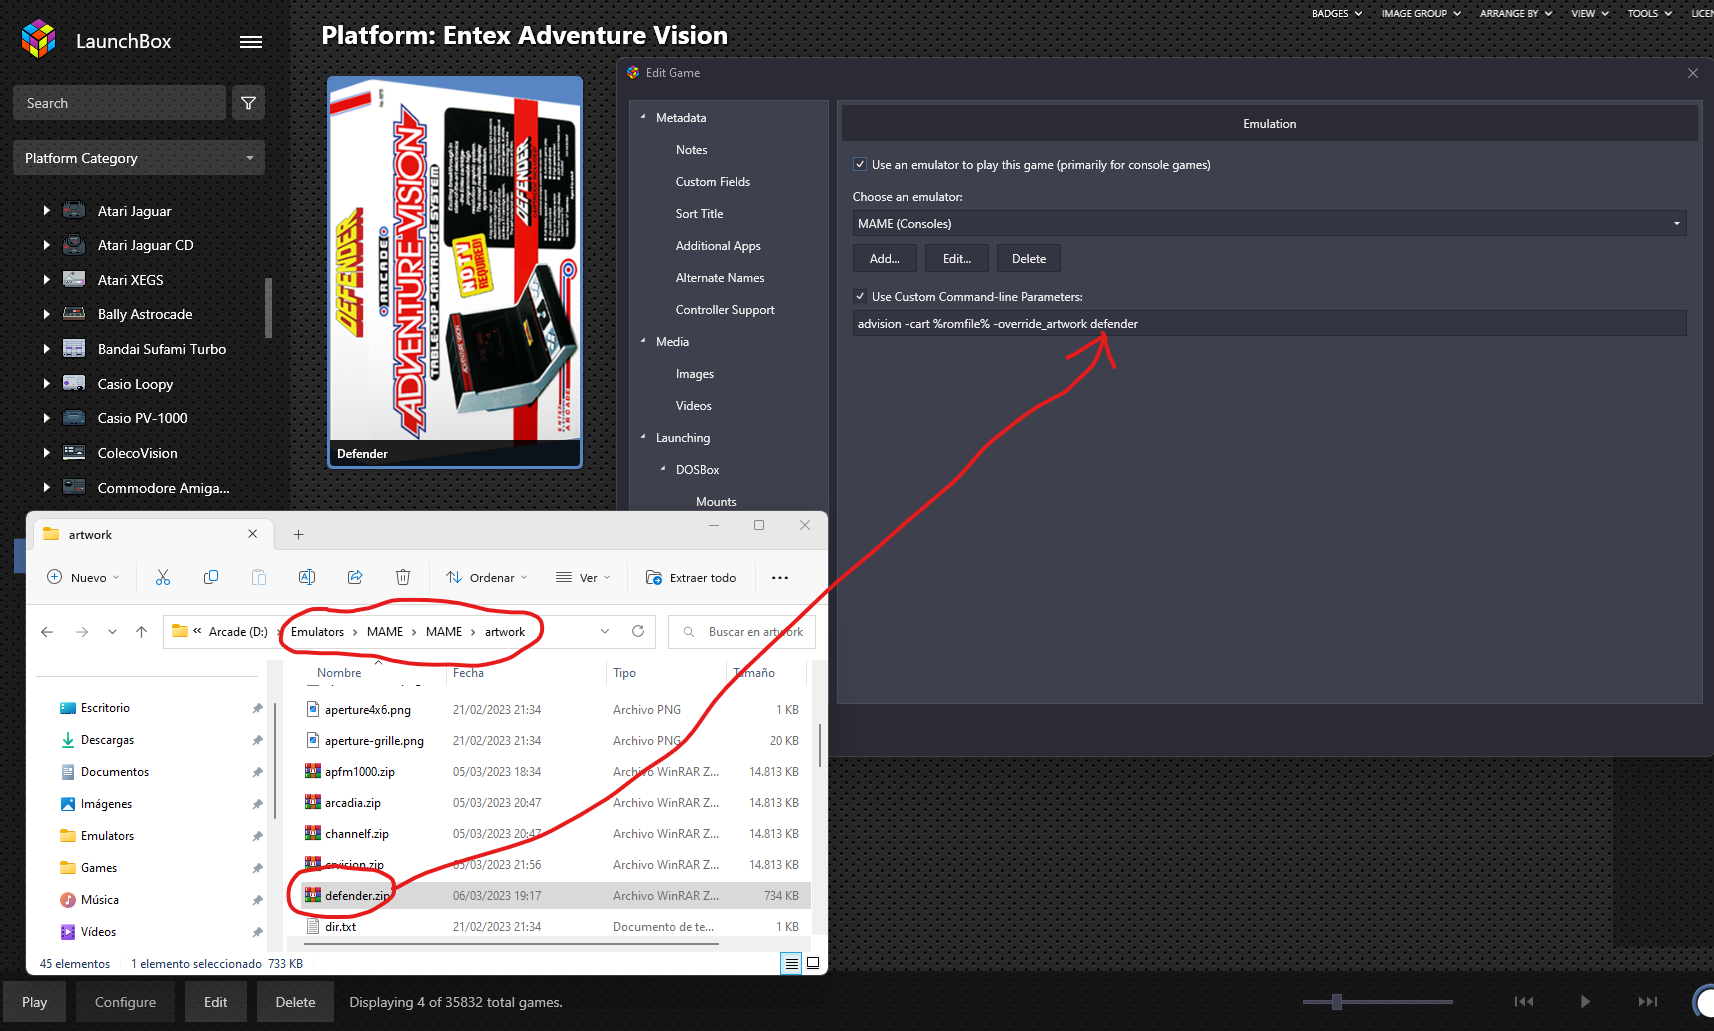This screenshot has height=1031, width=1714.
Task: Open the LaunchBox hamburger menu
Action: coord(251,42)
